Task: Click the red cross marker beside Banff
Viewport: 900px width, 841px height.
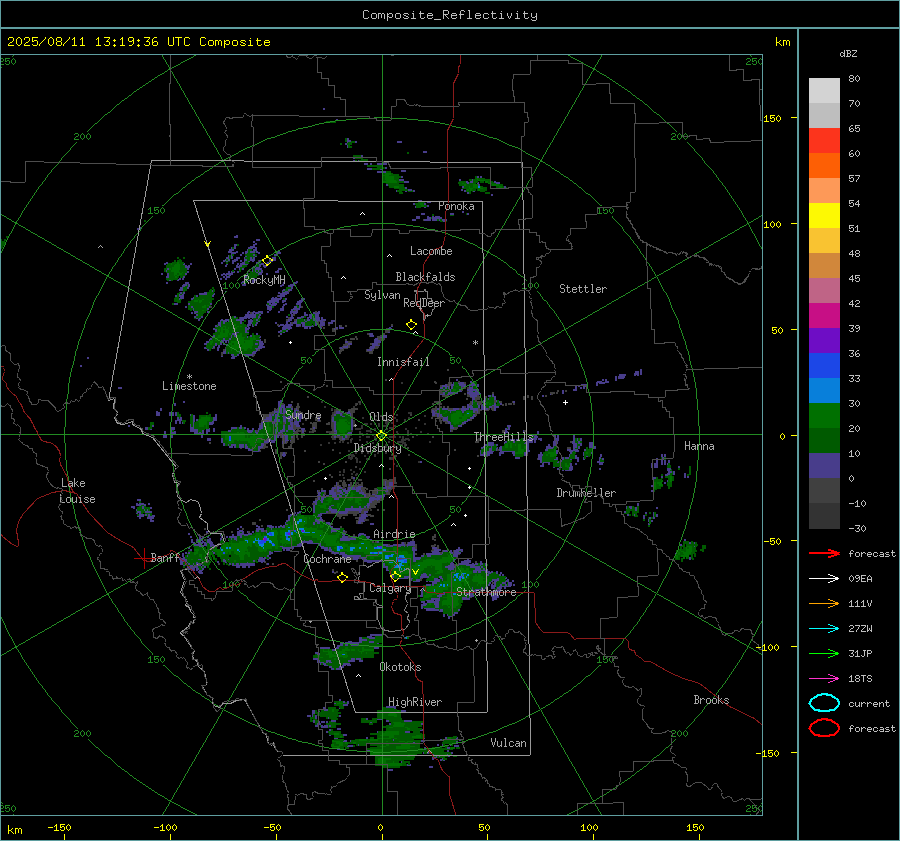Action: [143, 557]
